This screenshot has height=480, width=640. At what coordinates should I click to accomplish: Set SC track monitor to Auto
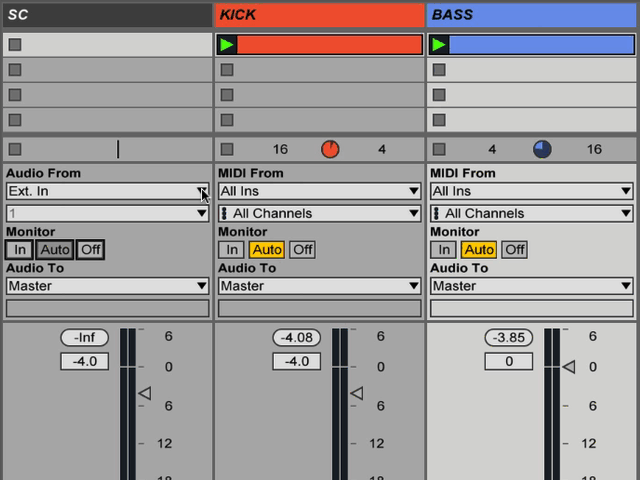pyautogui.click(x=55, y=249)
